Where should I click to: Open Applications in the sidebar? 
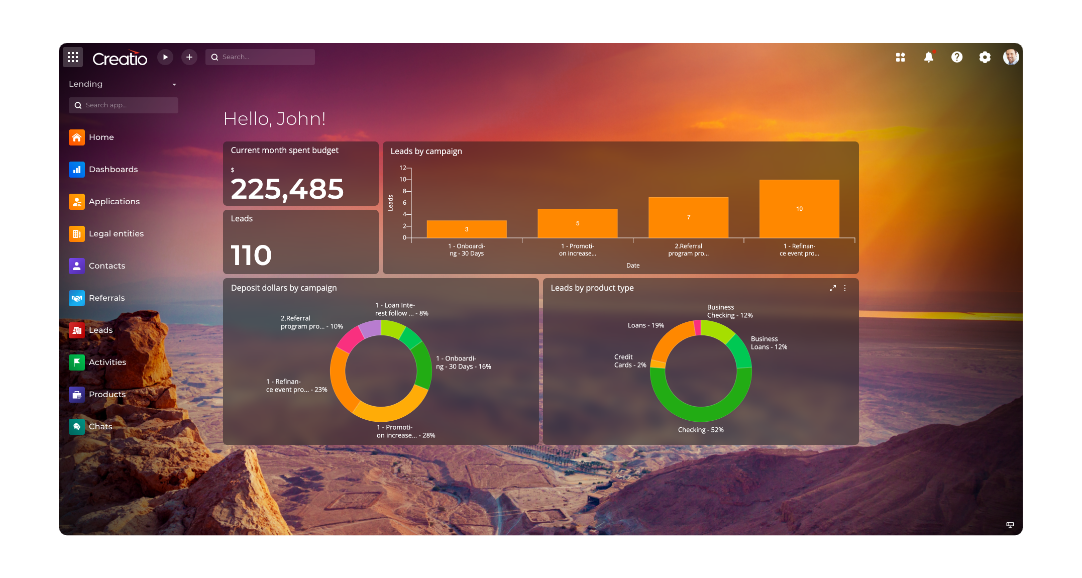point(113,202)
